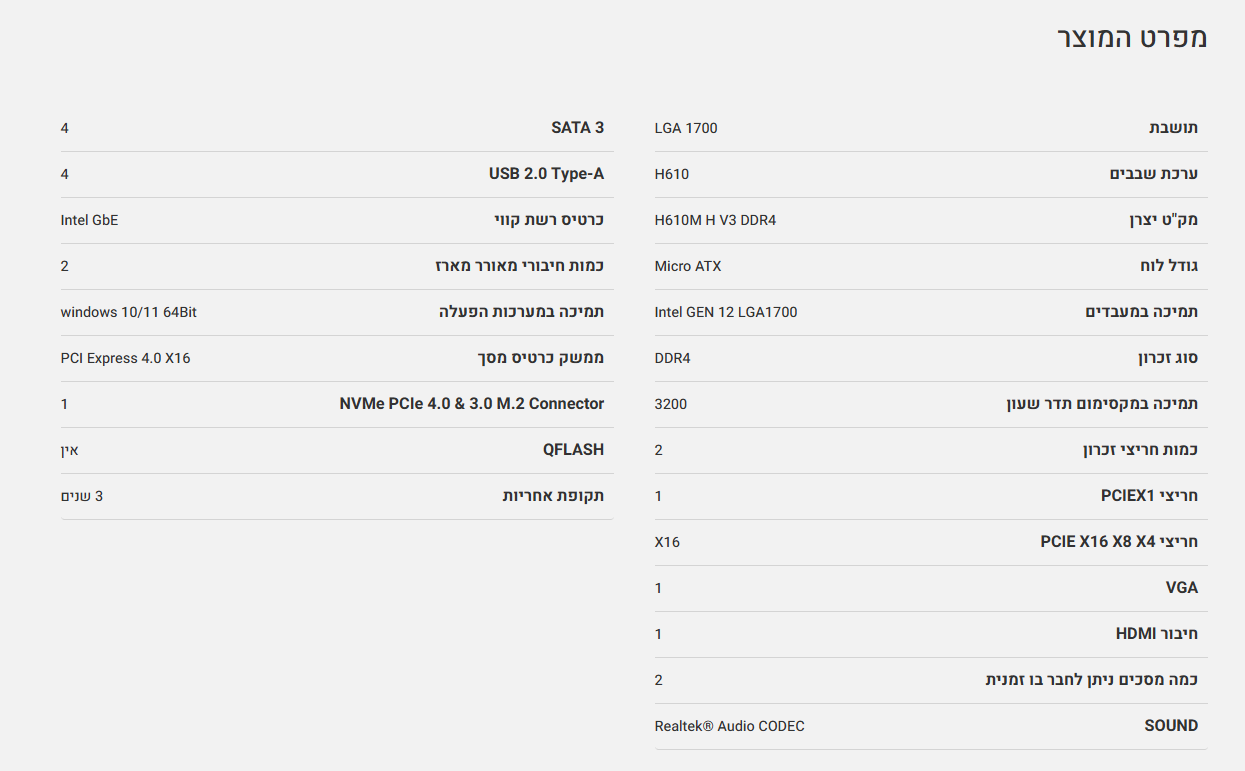Click the "SATA 3" spec label
The width and height of the screenshot is (1245, 771).
(x=577, y=128)
